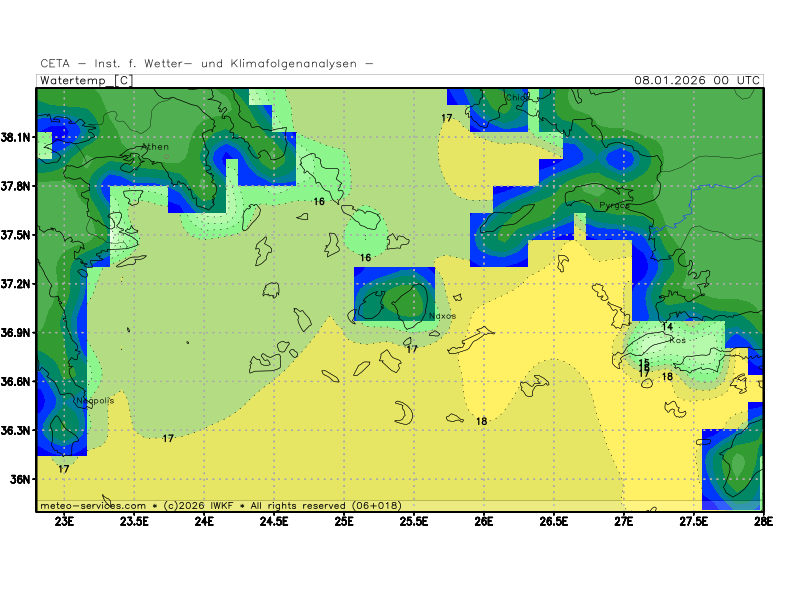Click the 28E longitude axis label
This screenshot has height=600, width=800.
tap(763, 521)
